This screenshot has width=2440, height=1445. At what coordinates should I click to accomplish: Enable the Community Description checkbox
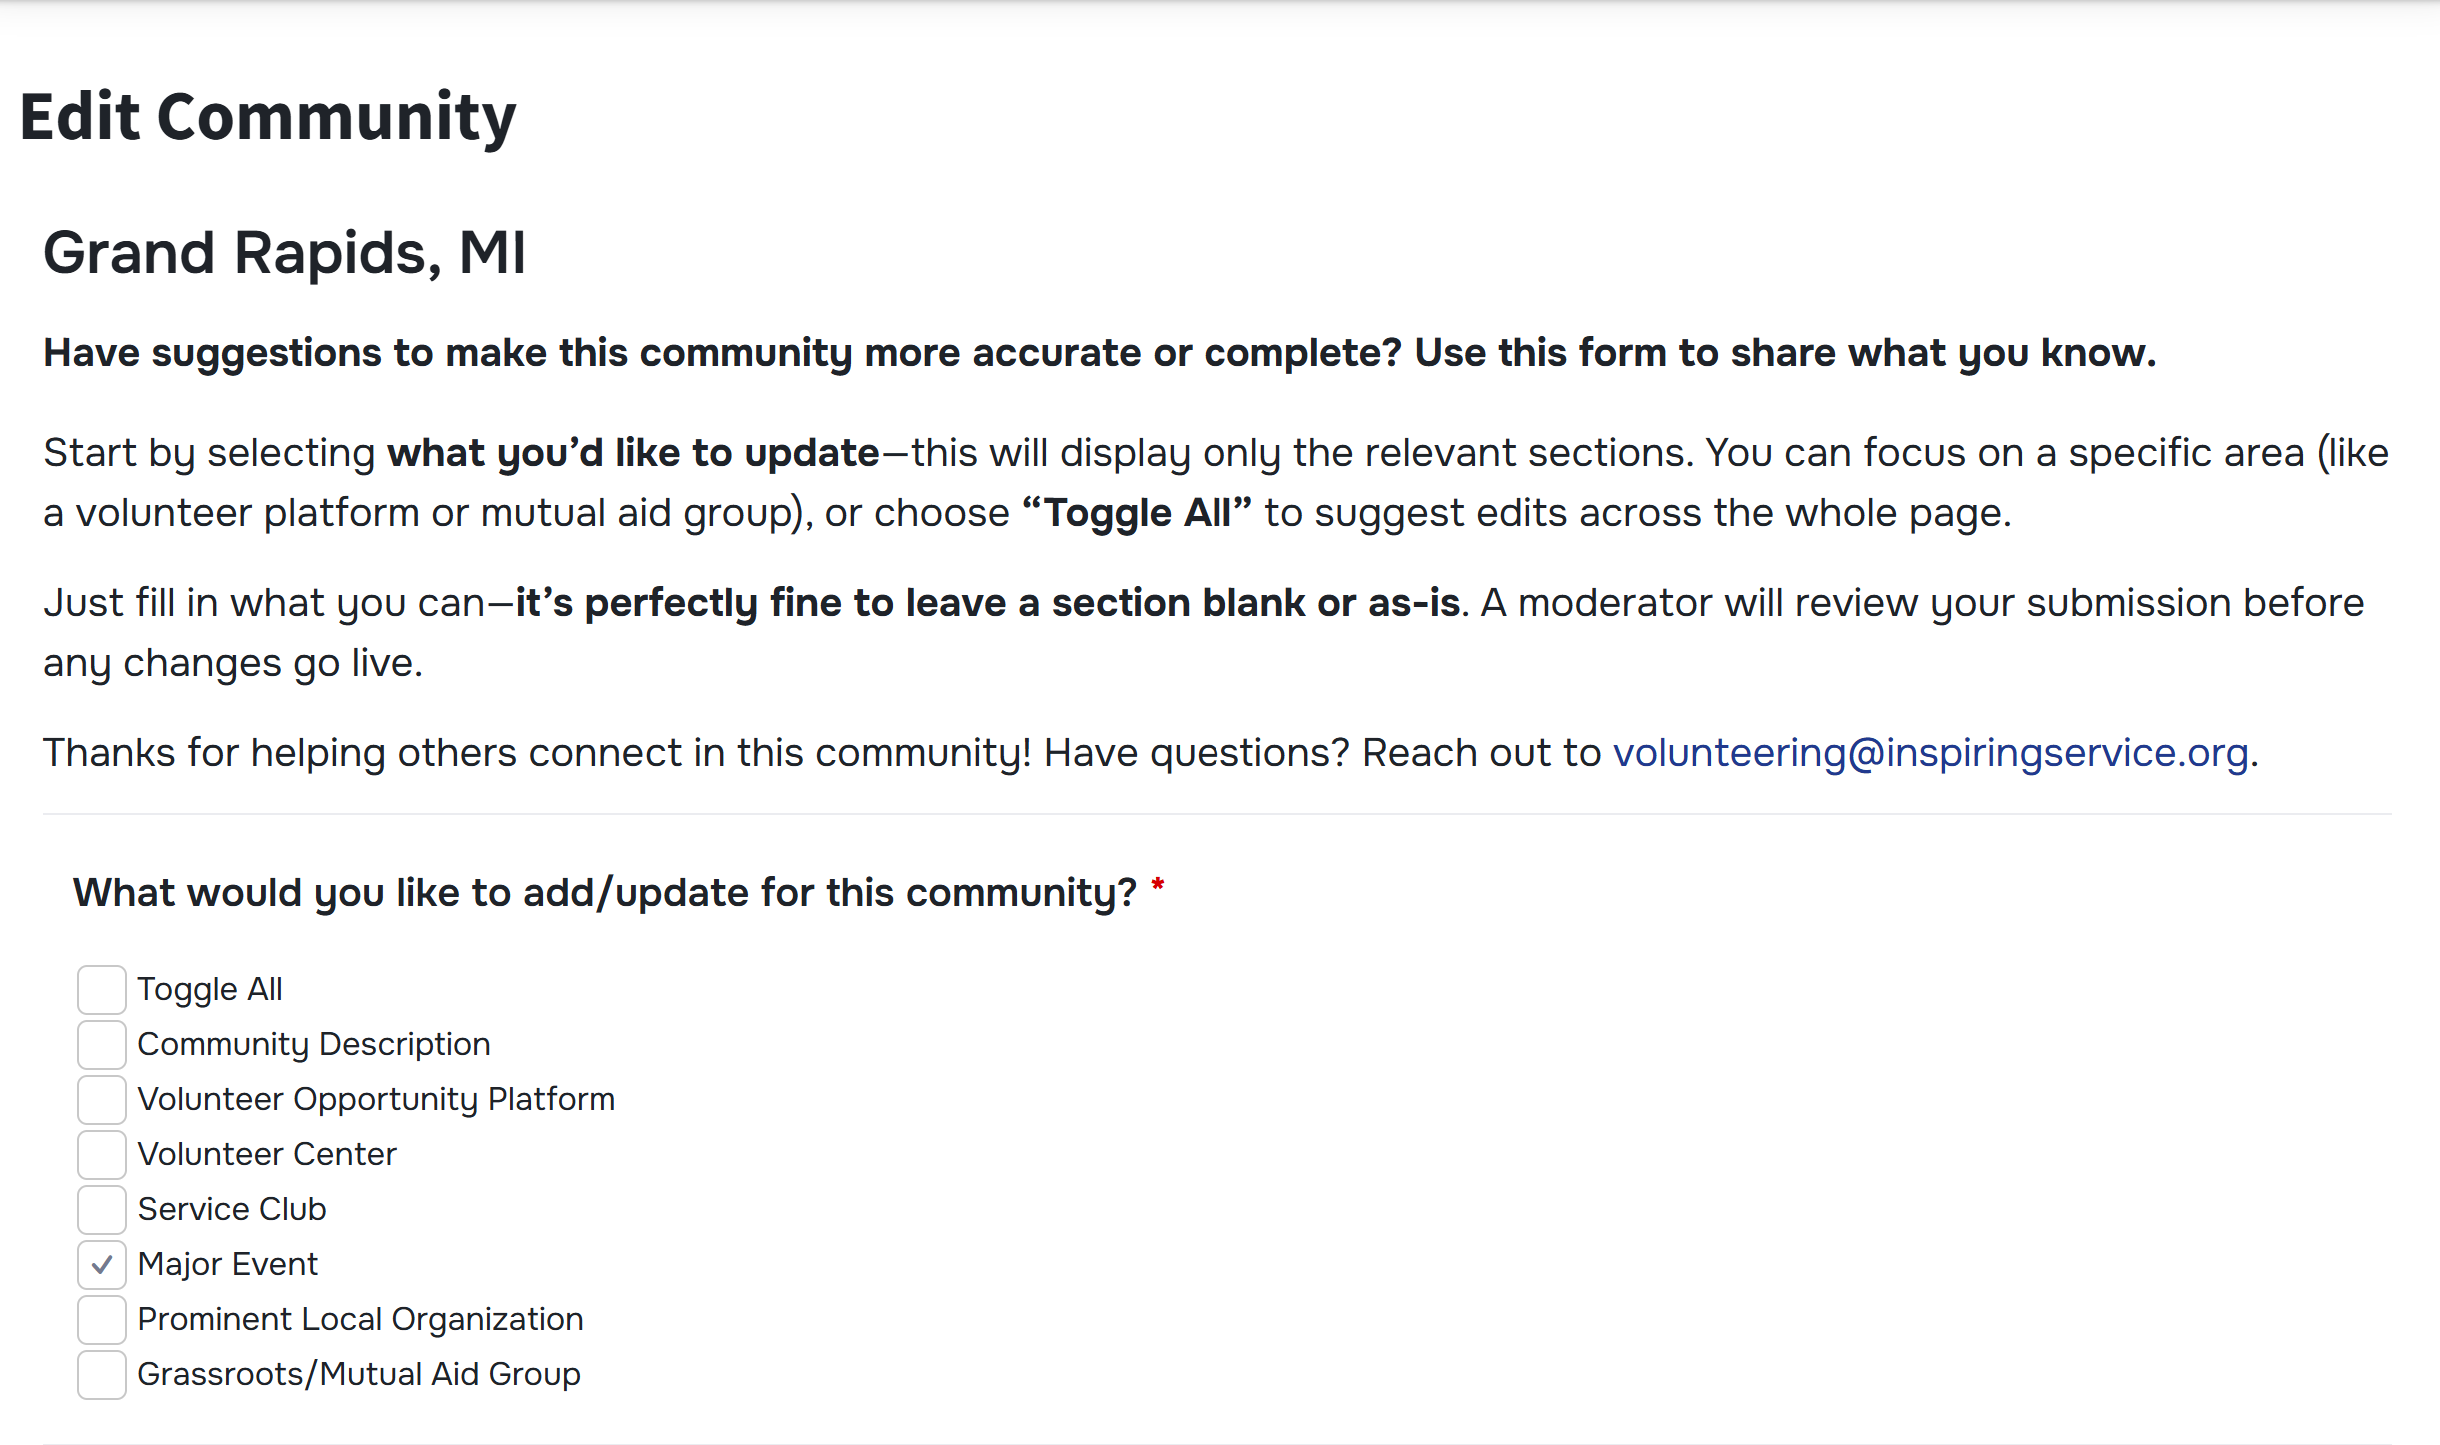pos(102,1045)
